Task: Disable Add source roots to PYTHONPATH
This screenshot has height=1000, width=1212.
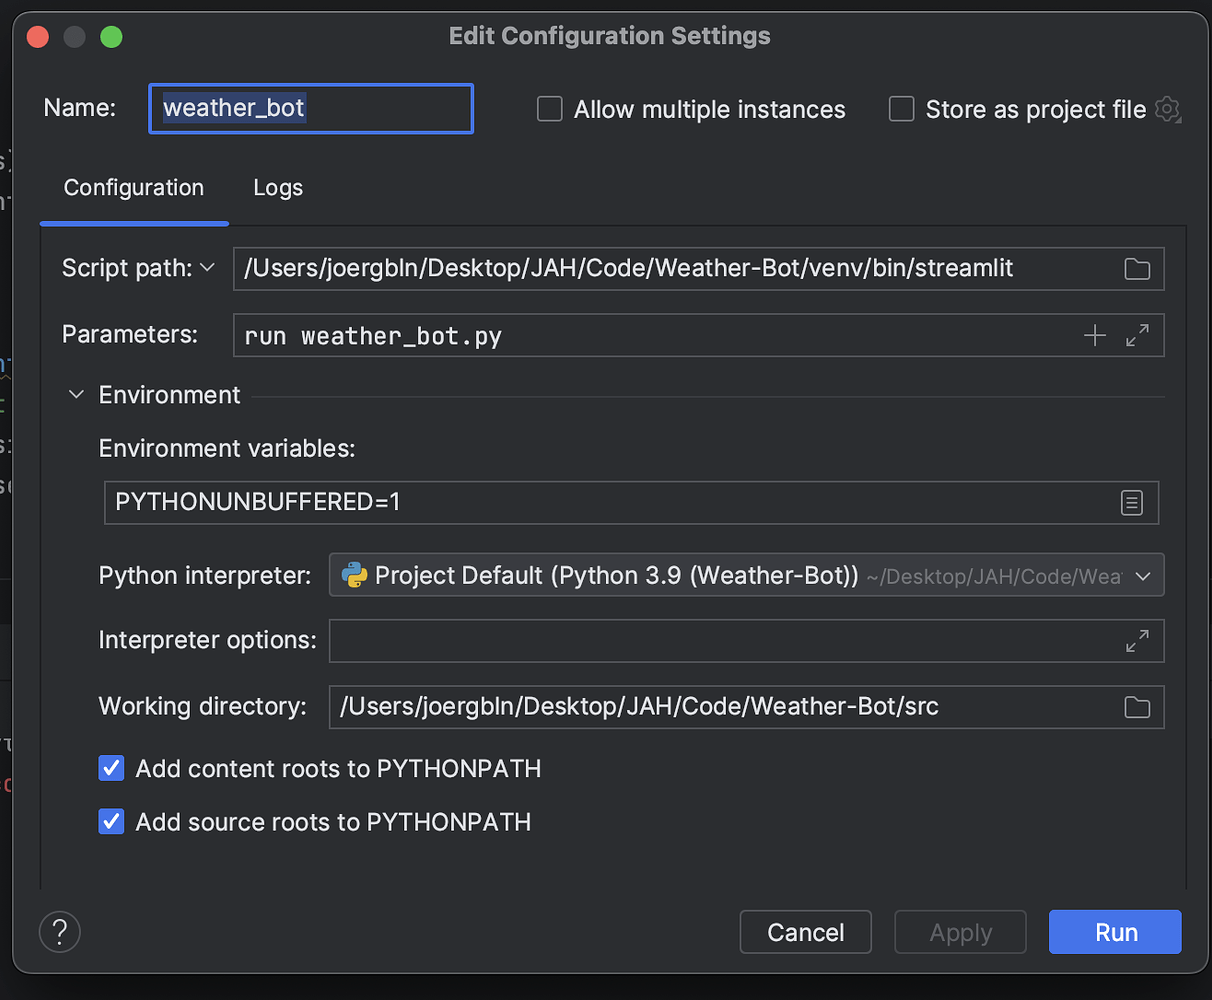Action: click(x=111, y=822)
